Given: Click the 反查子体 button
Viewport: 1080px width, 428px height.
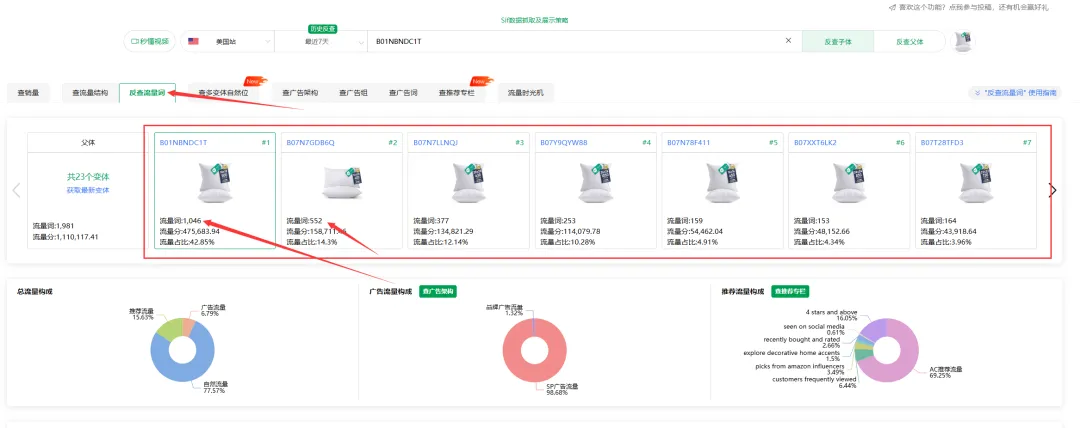Looking at the screenshot, I should (x=838, y=41).
